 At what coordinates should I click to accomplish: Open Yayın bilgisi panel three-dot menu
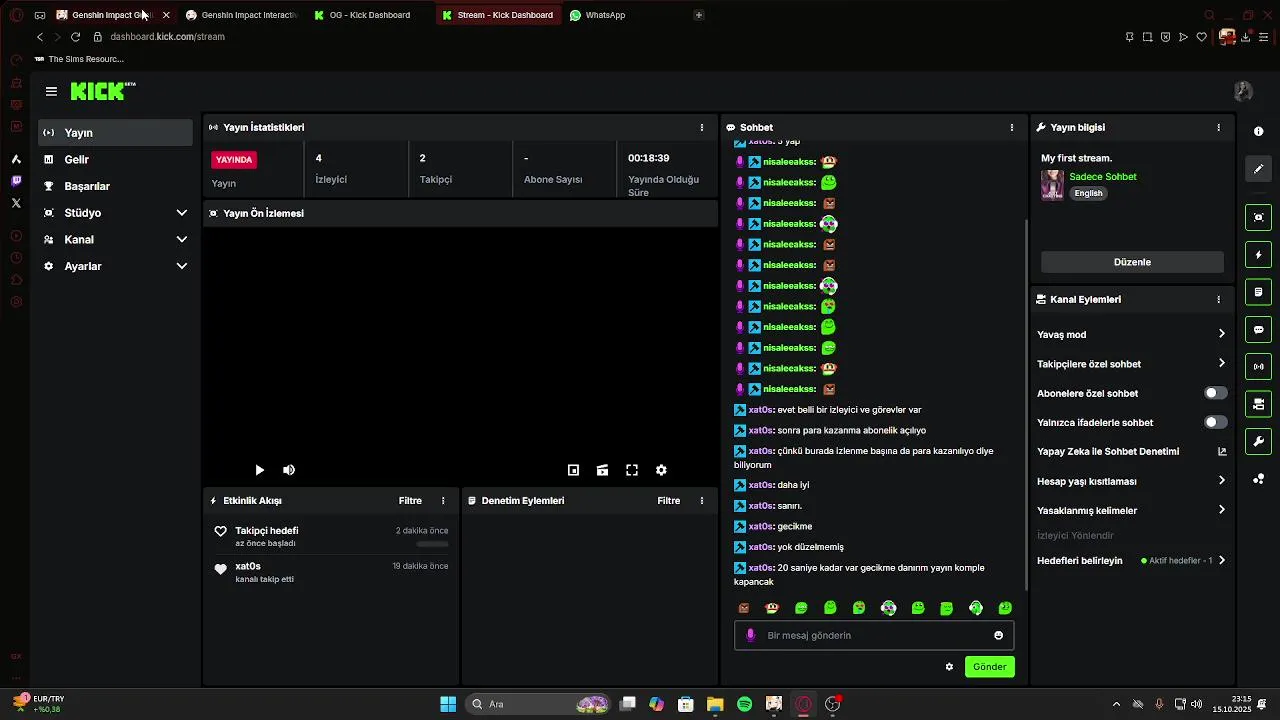pyautogui.click(x=1218, y=127)
